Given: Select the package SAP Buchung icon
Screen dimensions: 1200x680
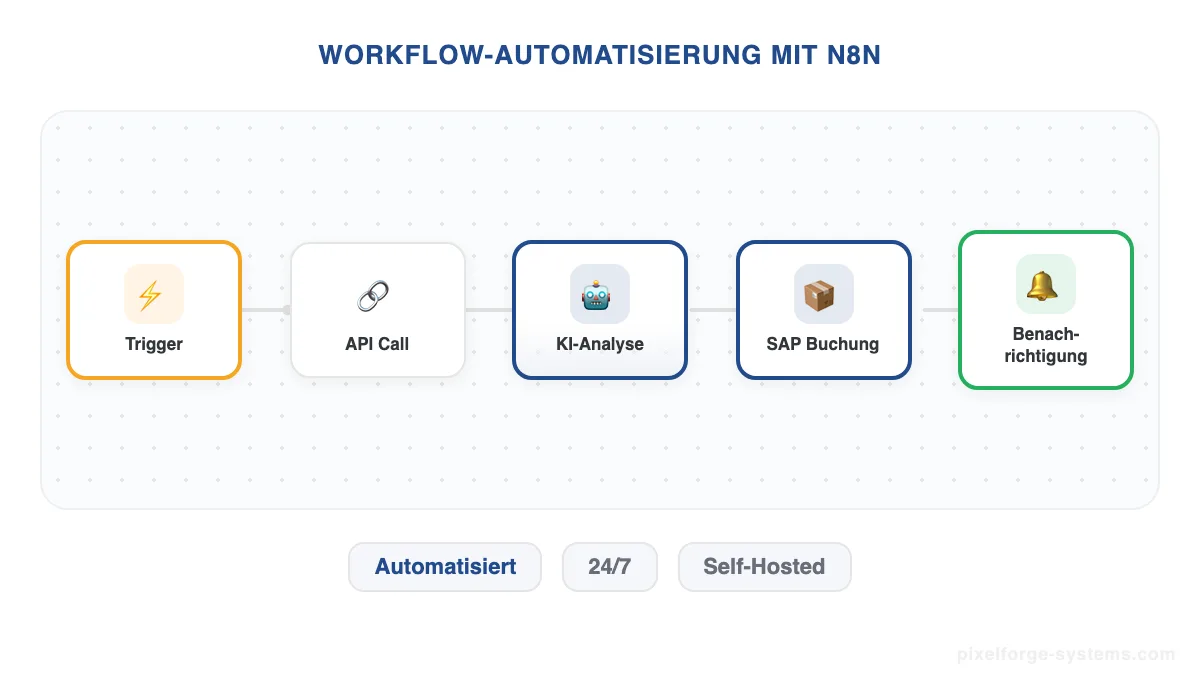Looking at the screenshot, I should coord(823,294).
